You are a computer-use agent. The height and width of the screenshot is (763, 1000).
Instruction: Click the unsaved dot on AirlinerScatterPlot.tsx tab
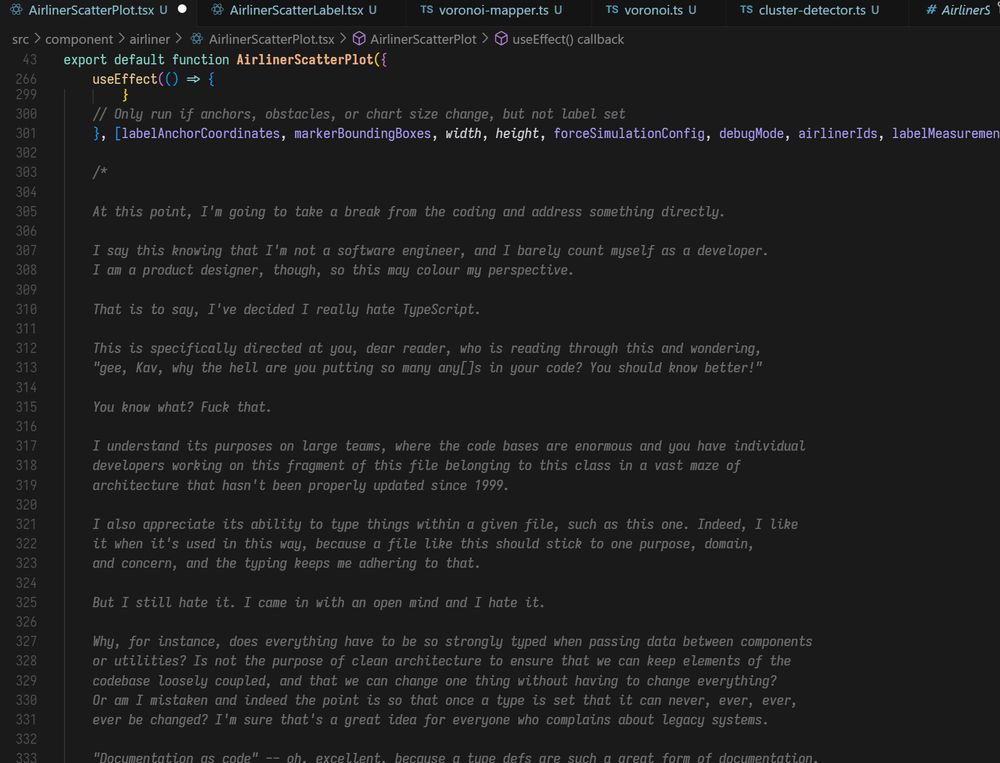pyautogui.click(x=182, y=10)
